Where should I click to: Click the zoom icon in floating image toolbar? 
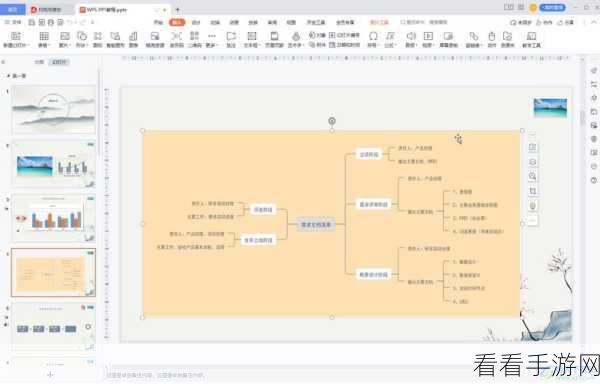tap(533, 176)
